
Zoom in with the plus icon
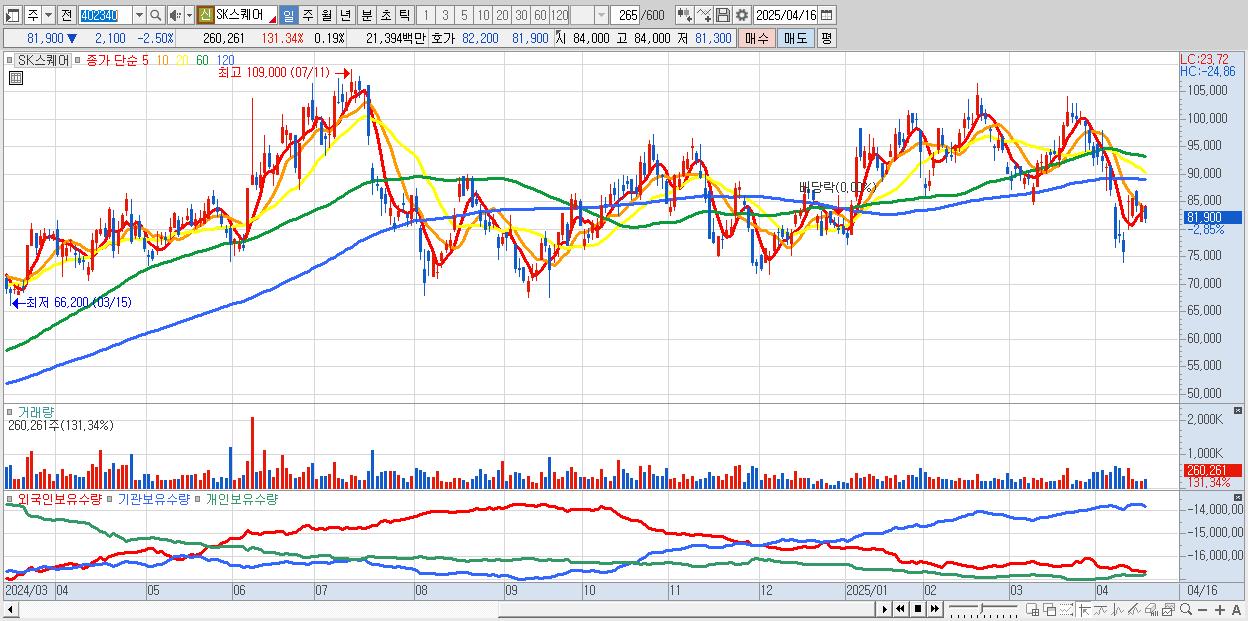(1220, 609)
